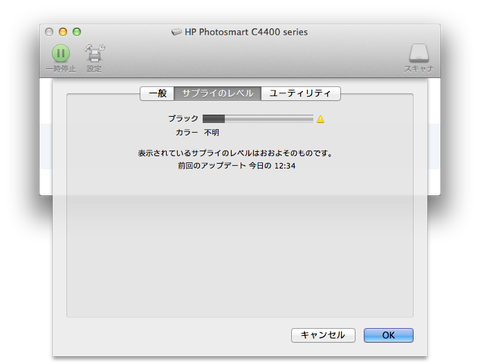Zoom window with the green button
This screenshot has height=364, width=480.
pos(77,32)
